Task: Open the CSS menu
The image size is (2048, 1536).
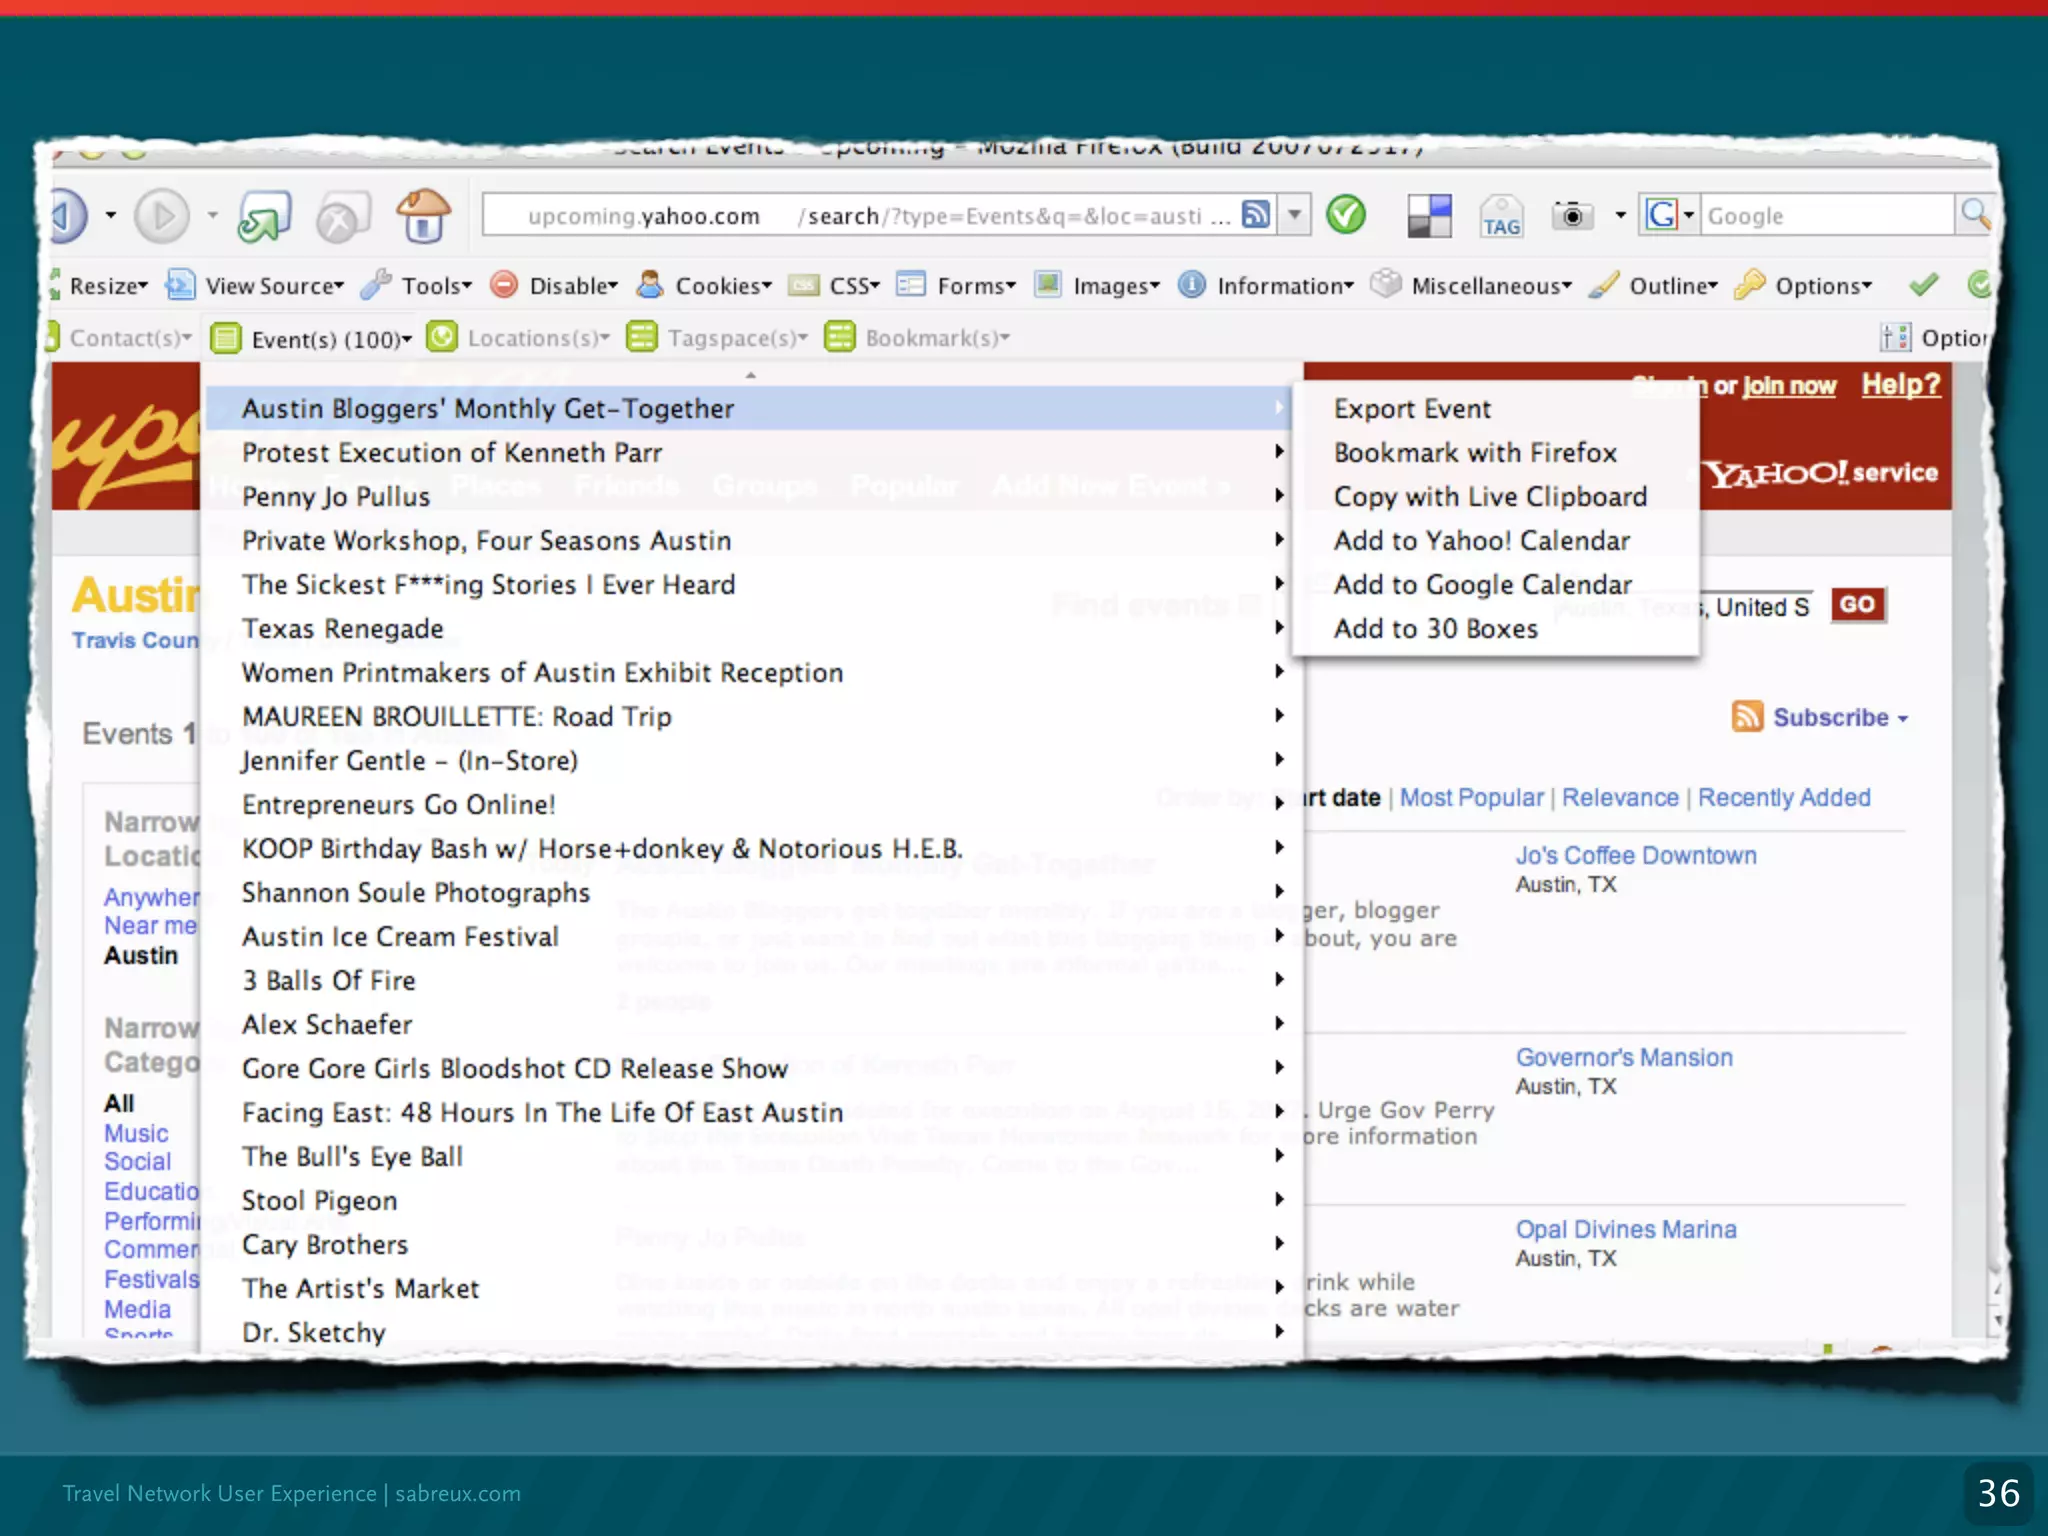Action: click(x=834, y=285)
